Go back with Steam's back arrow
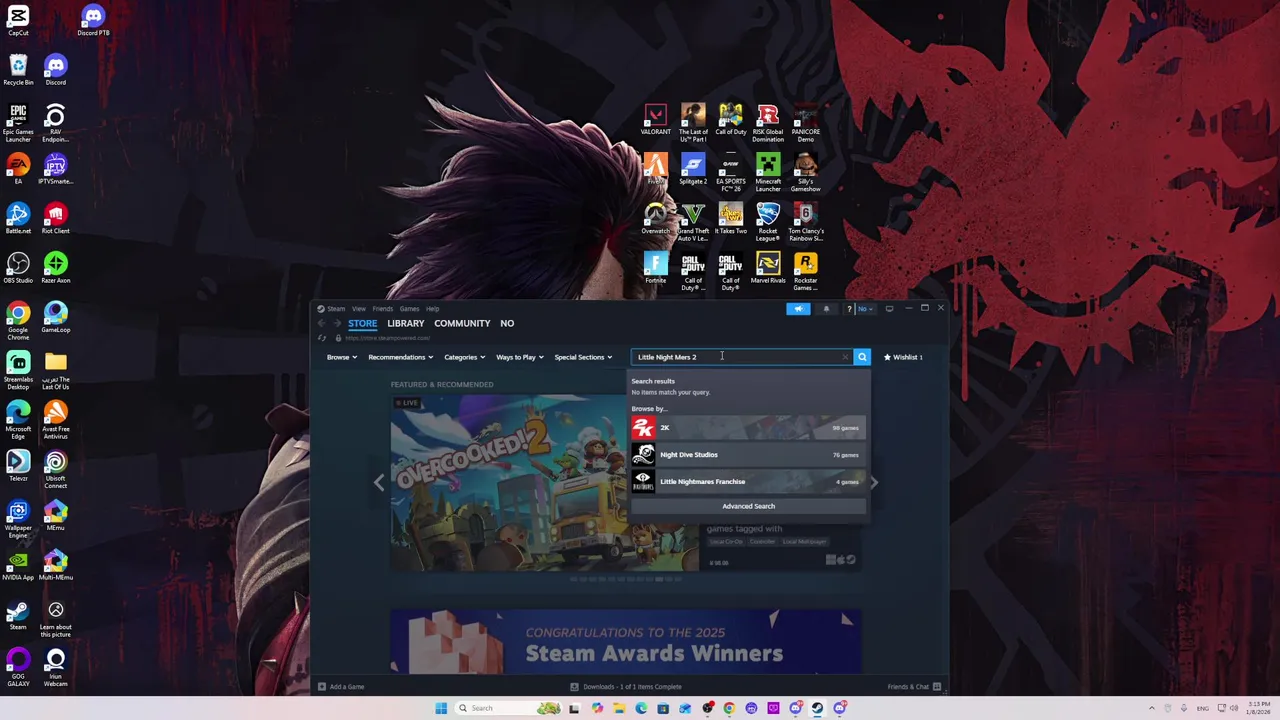Image resolution: width=1280 pixels, height=720 pixels. pyautogui.click(x=322, y=323)
